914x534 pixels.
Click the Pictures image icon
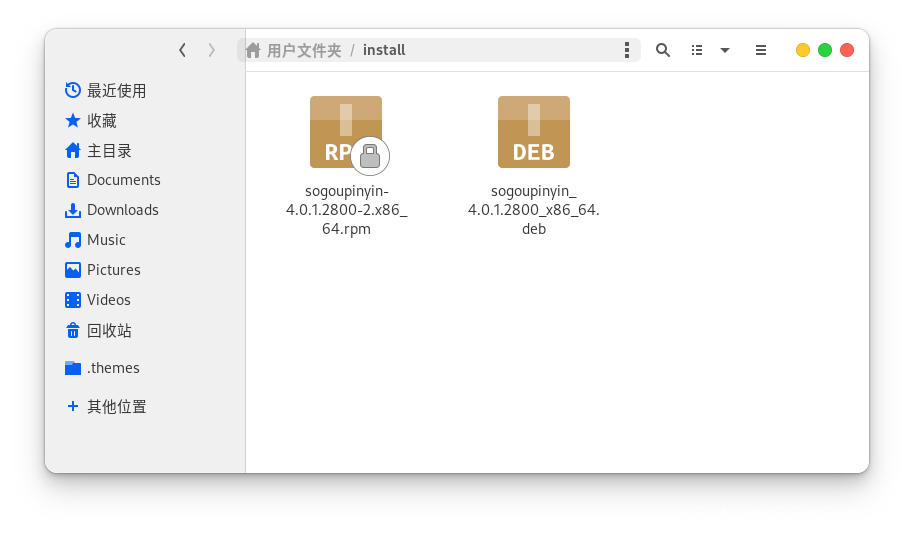[x=73, y=270]
